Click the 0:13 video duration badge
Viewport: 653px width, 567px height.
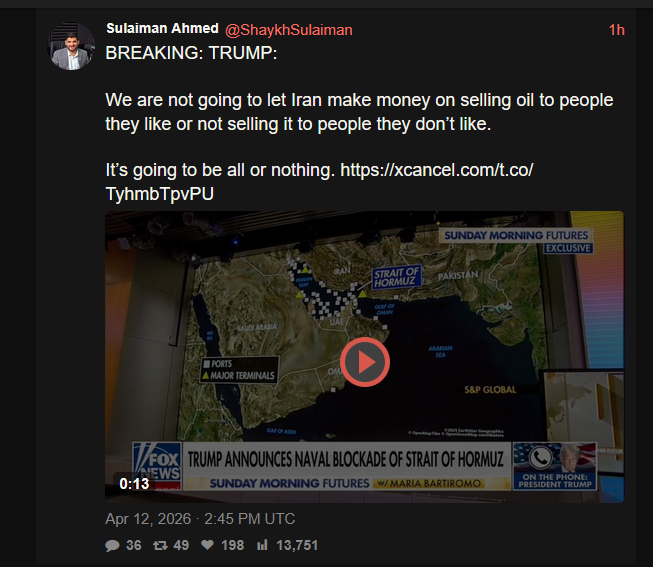(x=134, y=484)
